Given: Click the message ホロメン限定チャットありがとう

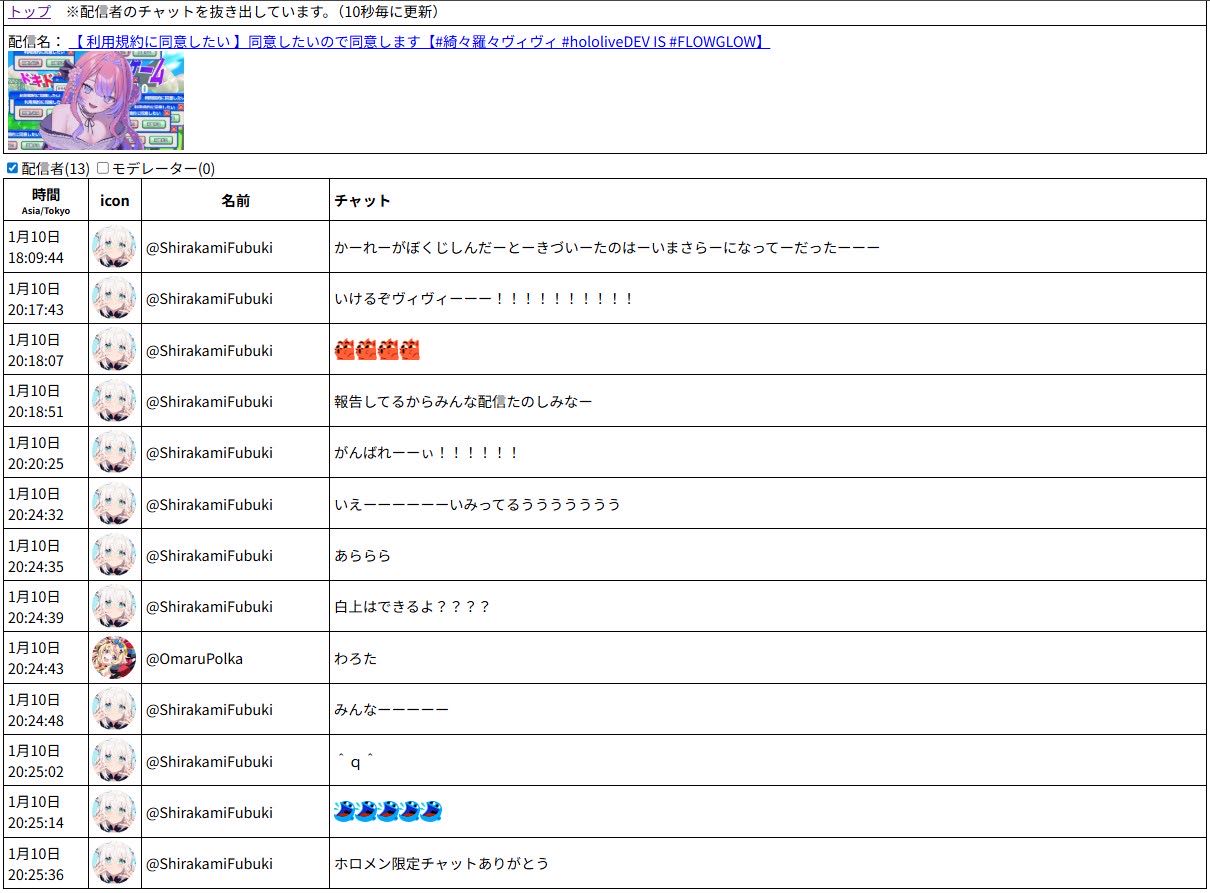Looking at the screenshot, I should tap(441, 863).
